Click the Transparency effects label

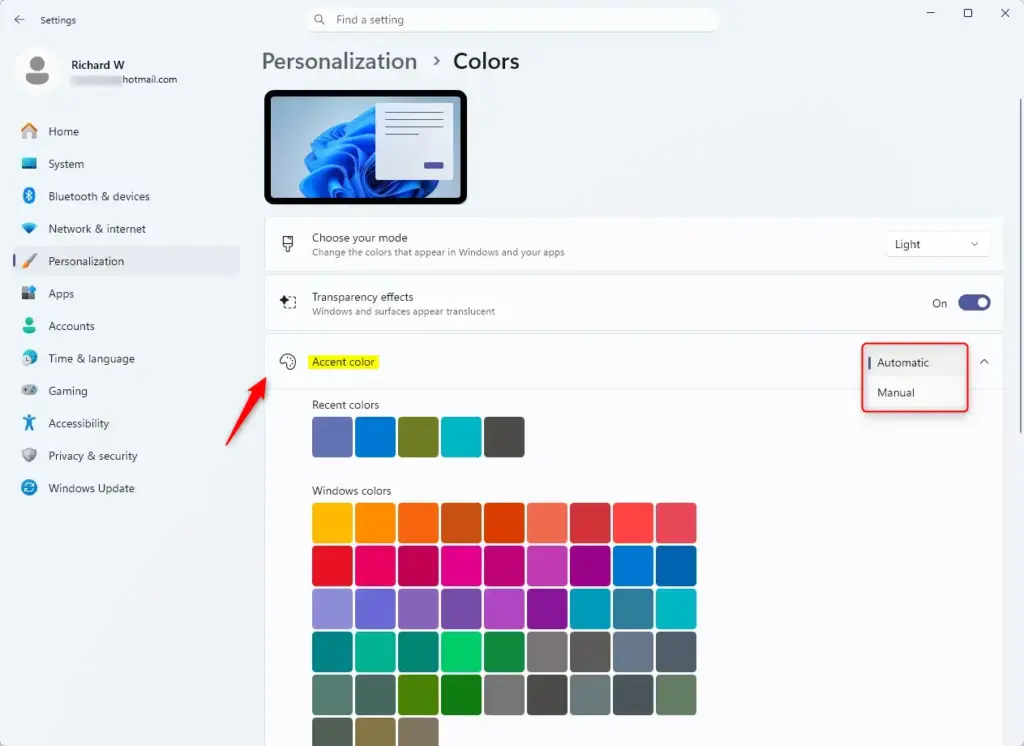(x=362, y=297)
